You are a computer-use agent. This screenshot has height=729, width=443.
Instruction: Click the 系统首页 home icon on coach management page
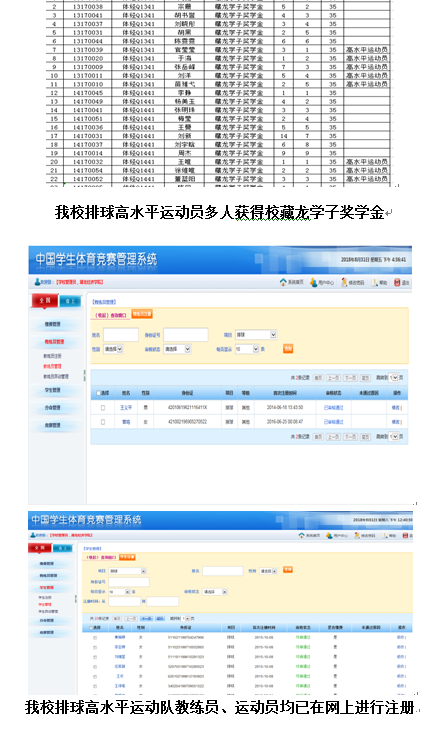pyautogui.click(x=283, y=282)
